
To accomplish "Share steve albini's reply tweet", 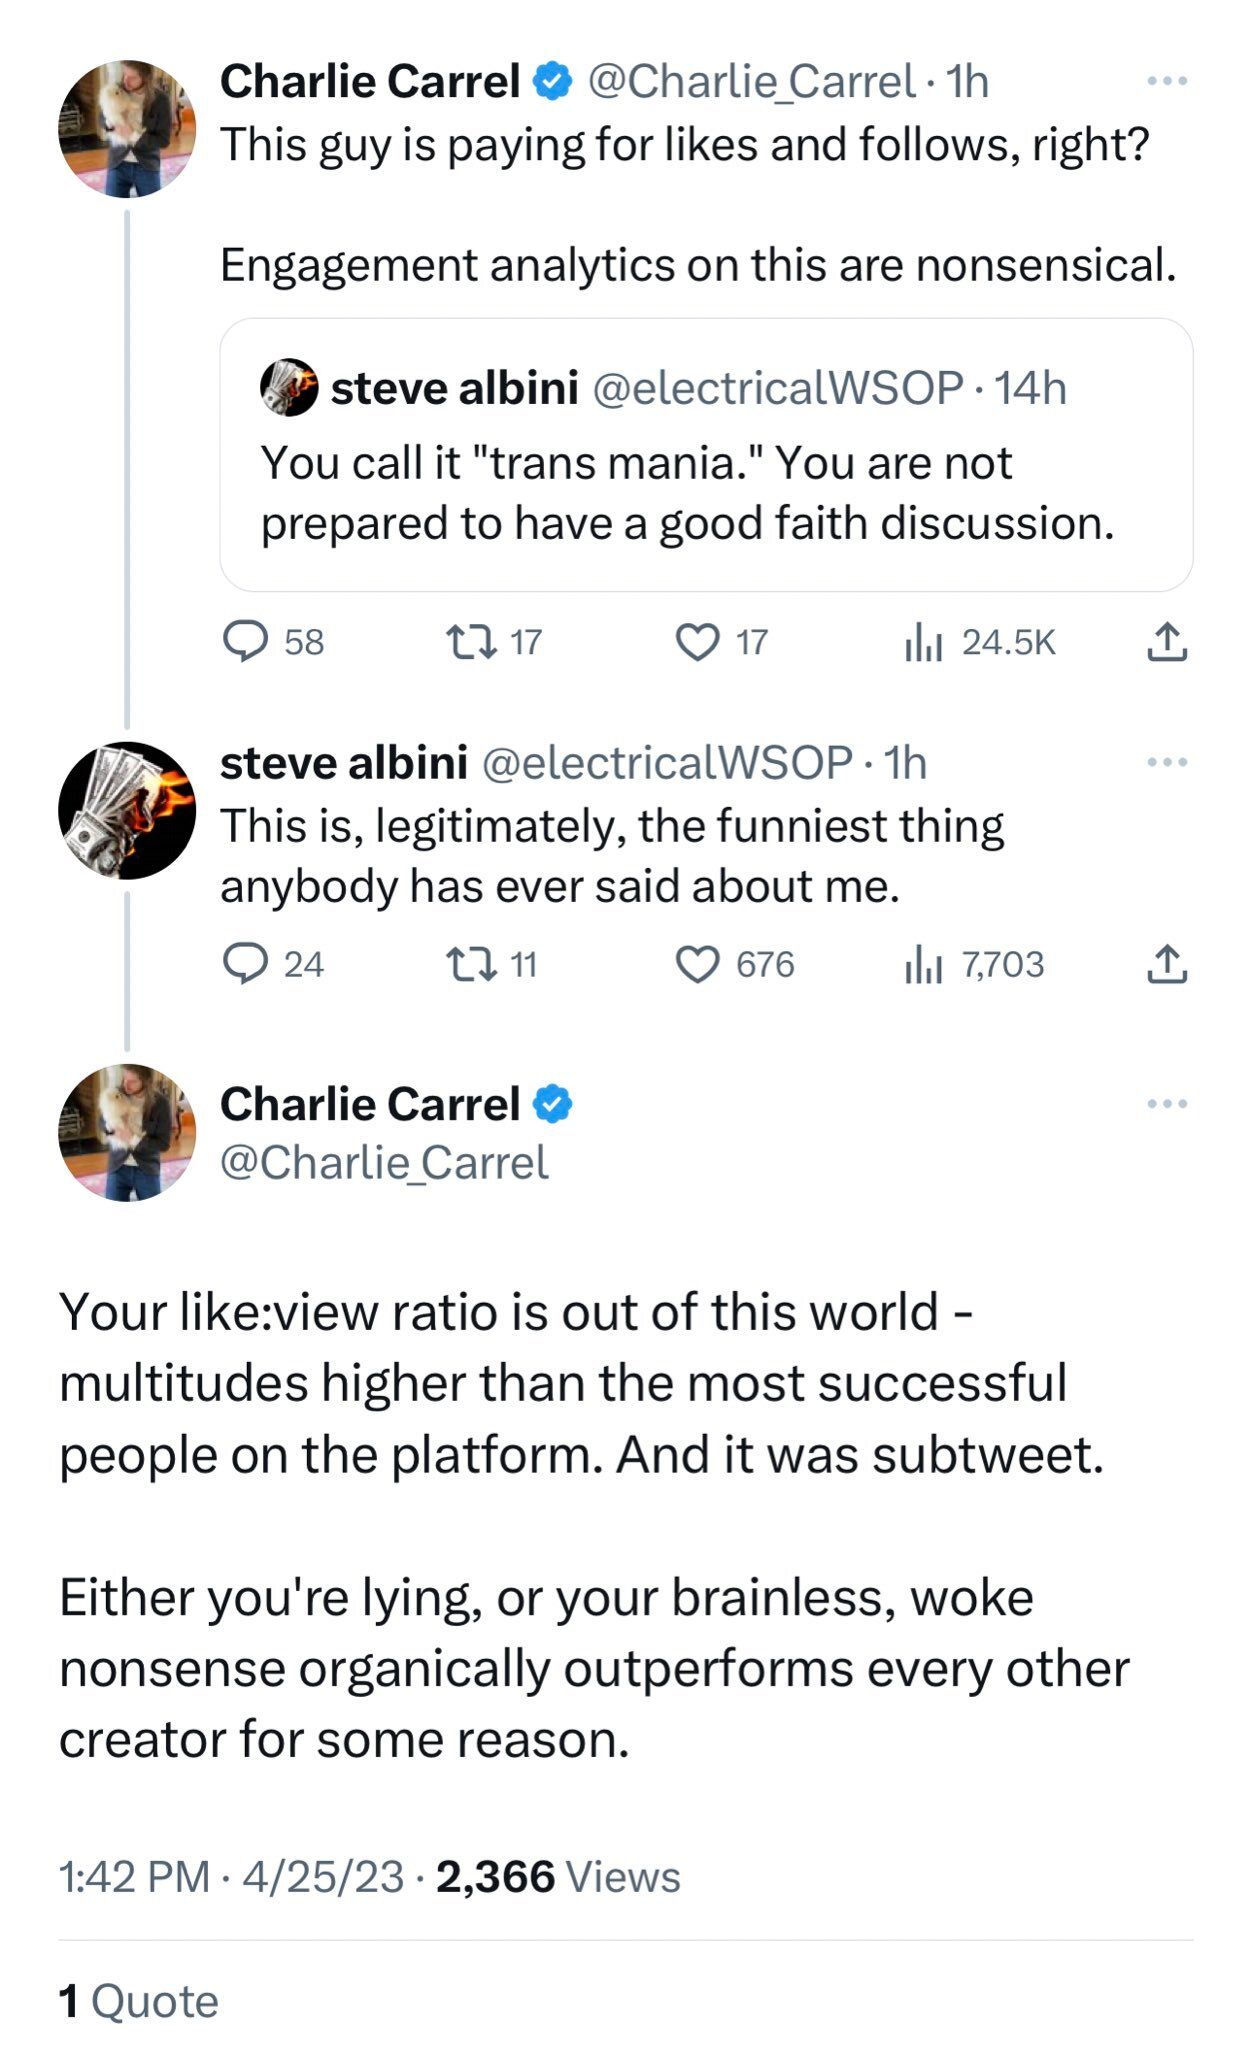I will pyautogui.click(x=1166, y=964).
